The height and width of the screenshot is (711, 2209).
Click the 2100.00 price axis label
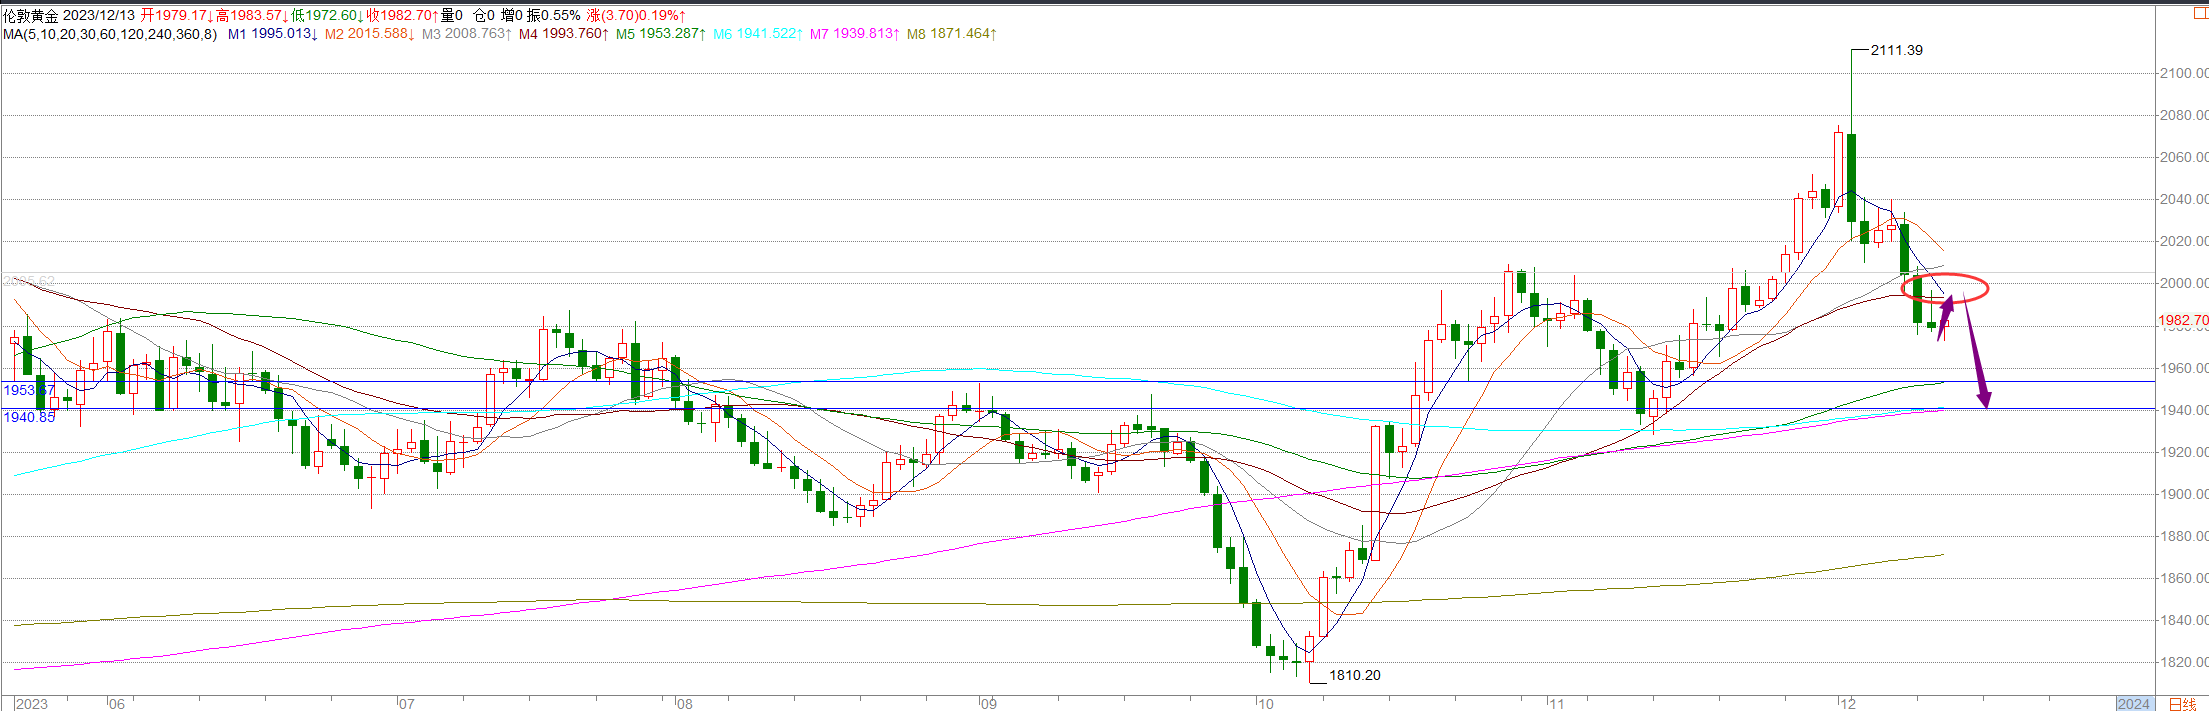[2183, 73]
